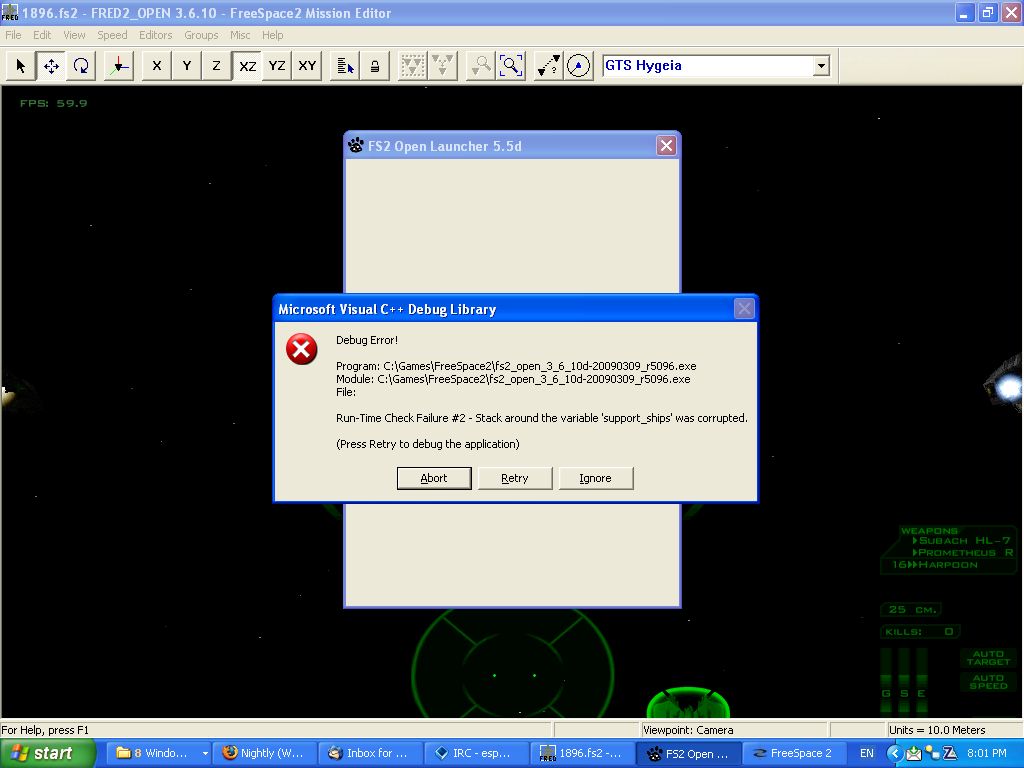This screenshot has width=1024, height=768.
Task: Expand the grouped Windows Explorer taskbar button
Action: [160, 753]
